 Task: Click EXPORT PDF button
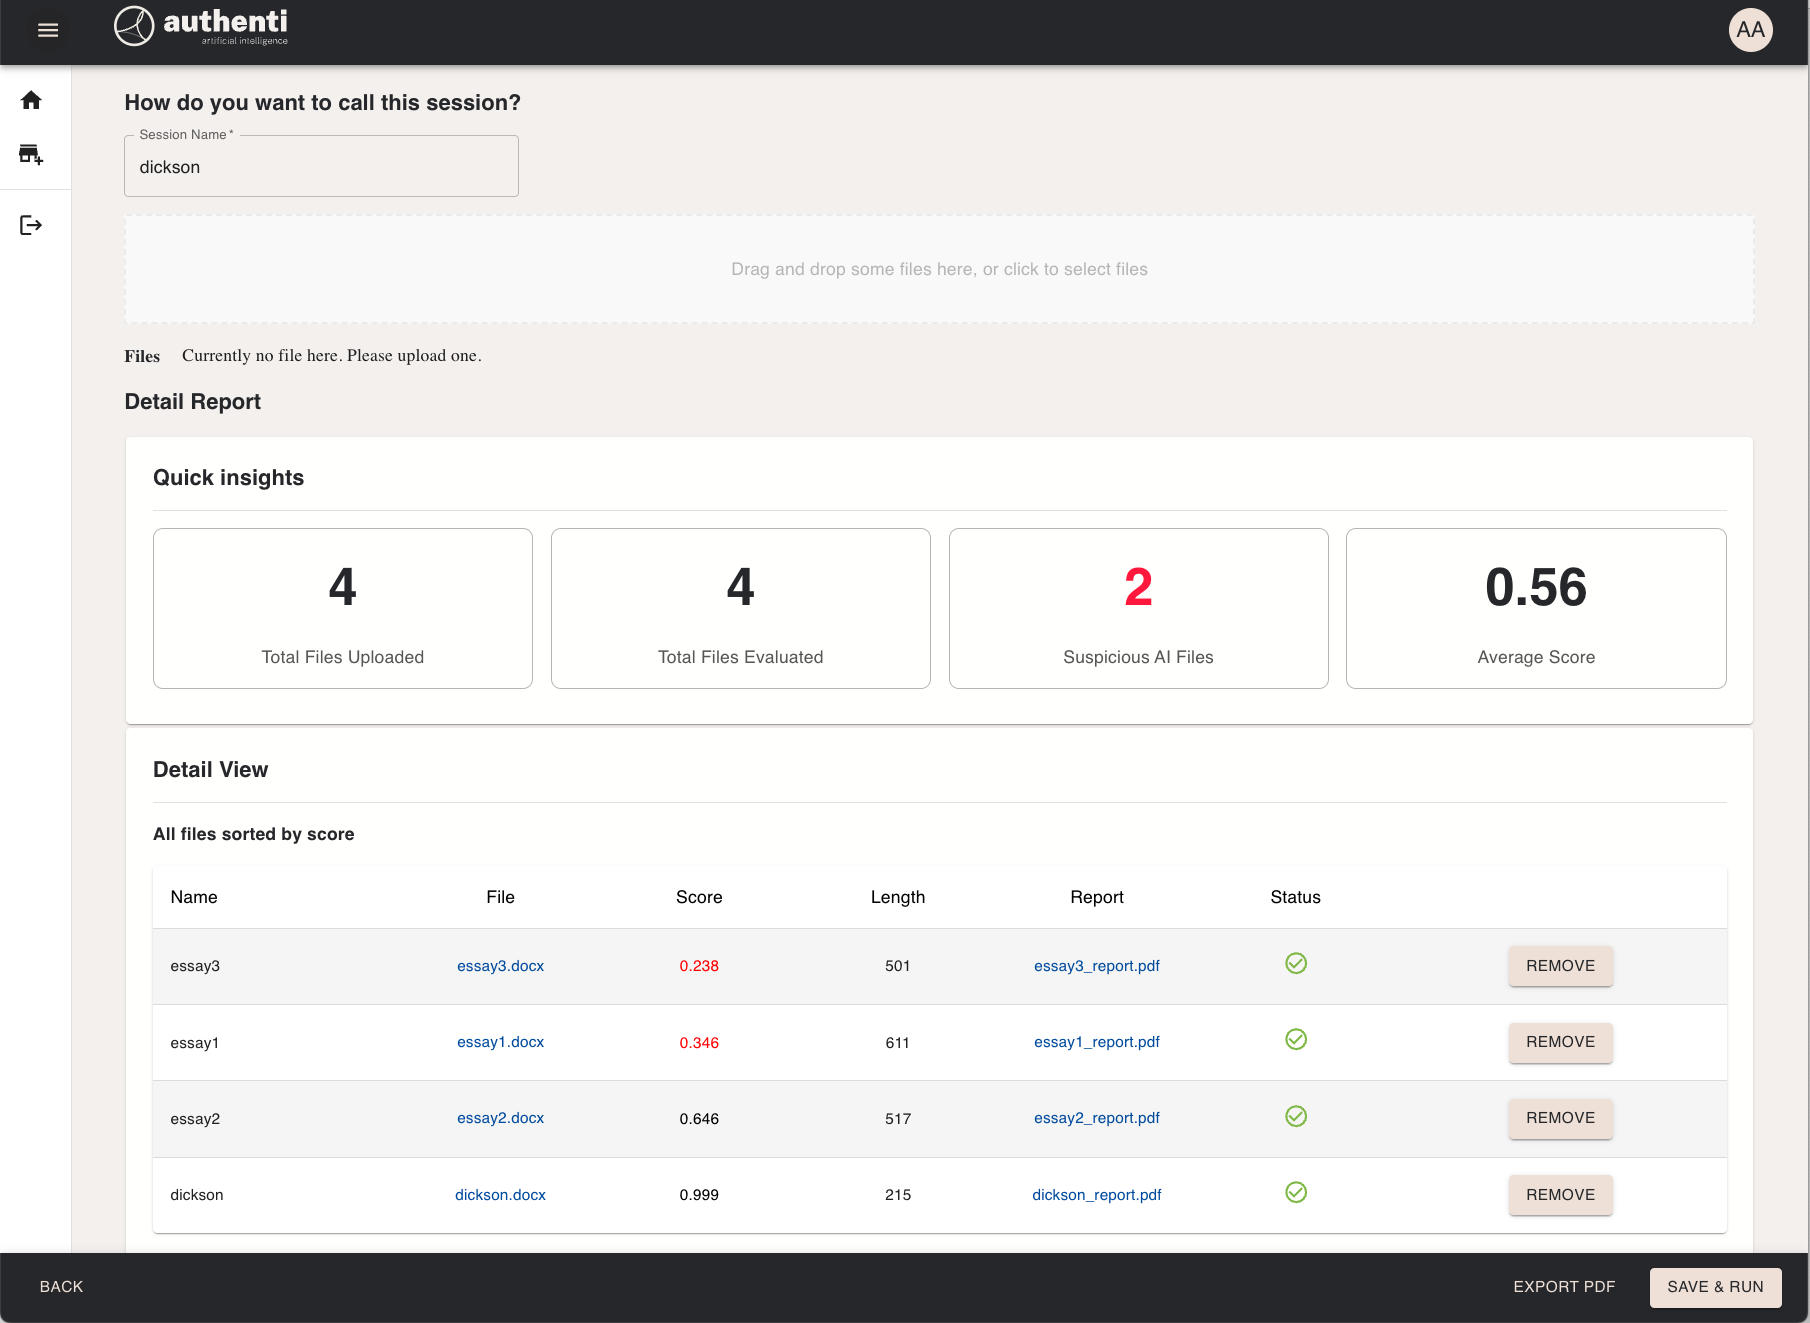pyautogui.click(x=1564, y=1287)
